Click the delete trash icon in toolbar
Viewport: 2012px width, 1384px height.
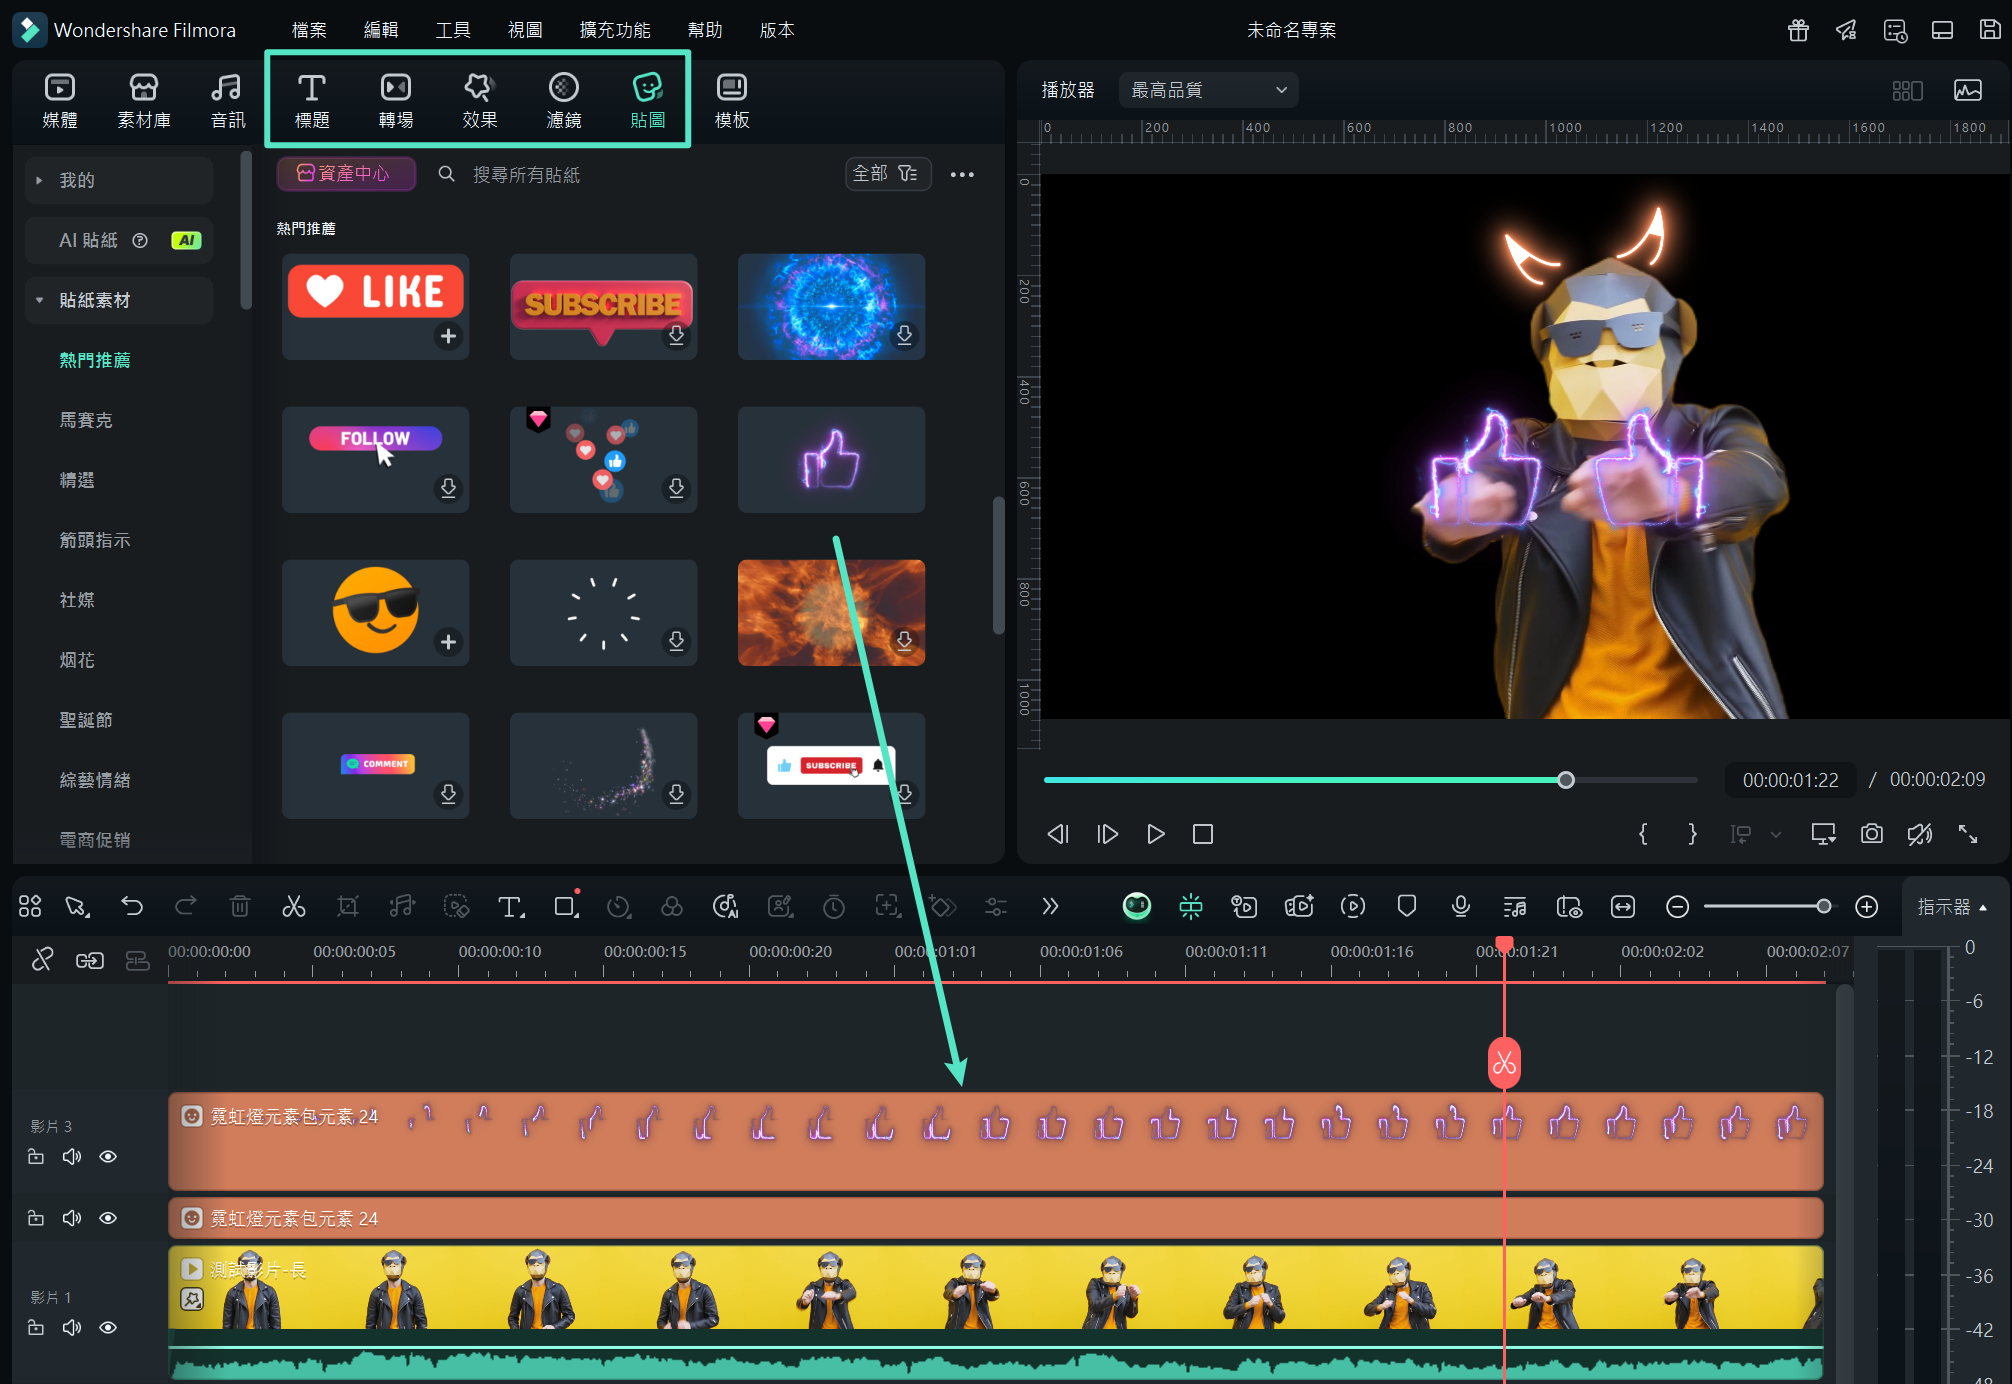pyautogui.click(x=240, y=906)
